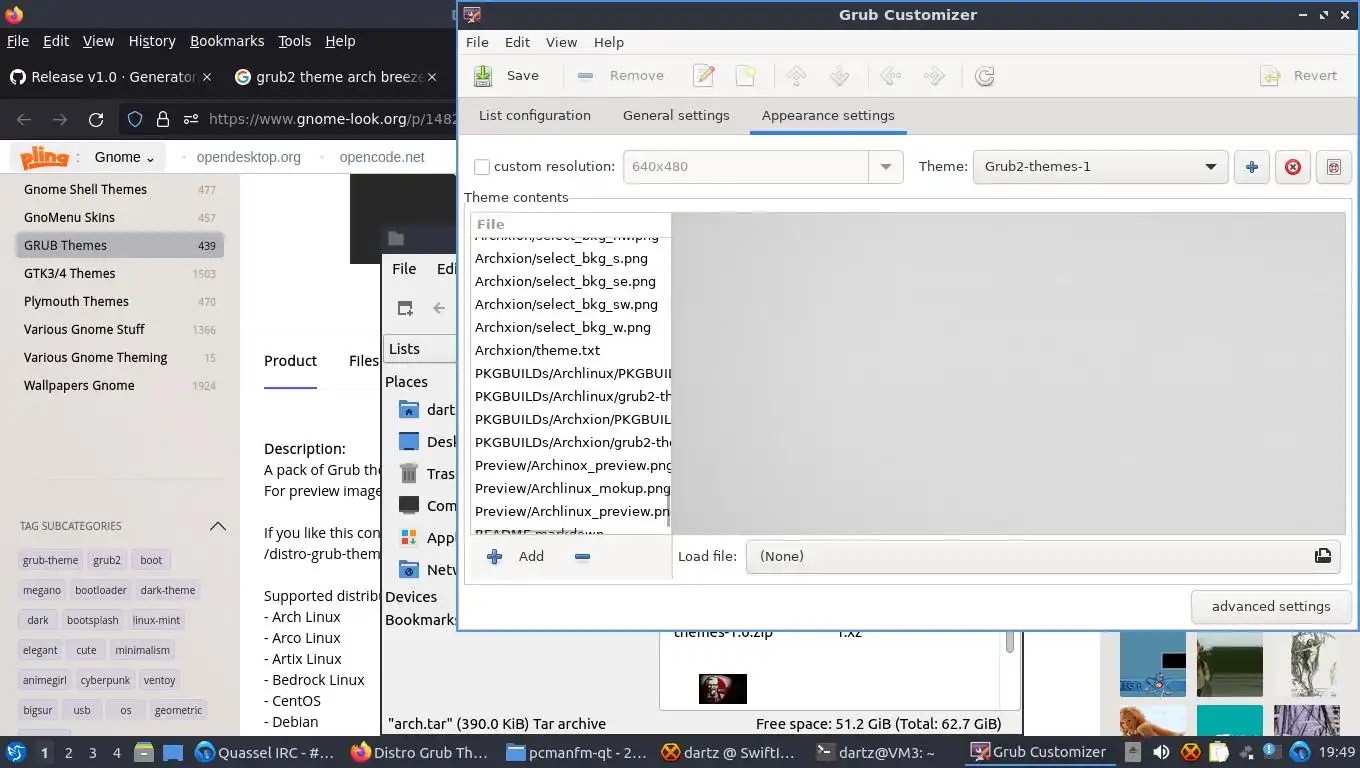Open dartz@VM3 terminal from taskbar
Viewport: 1360px width, 768px height.
click(x=877, y=753)
